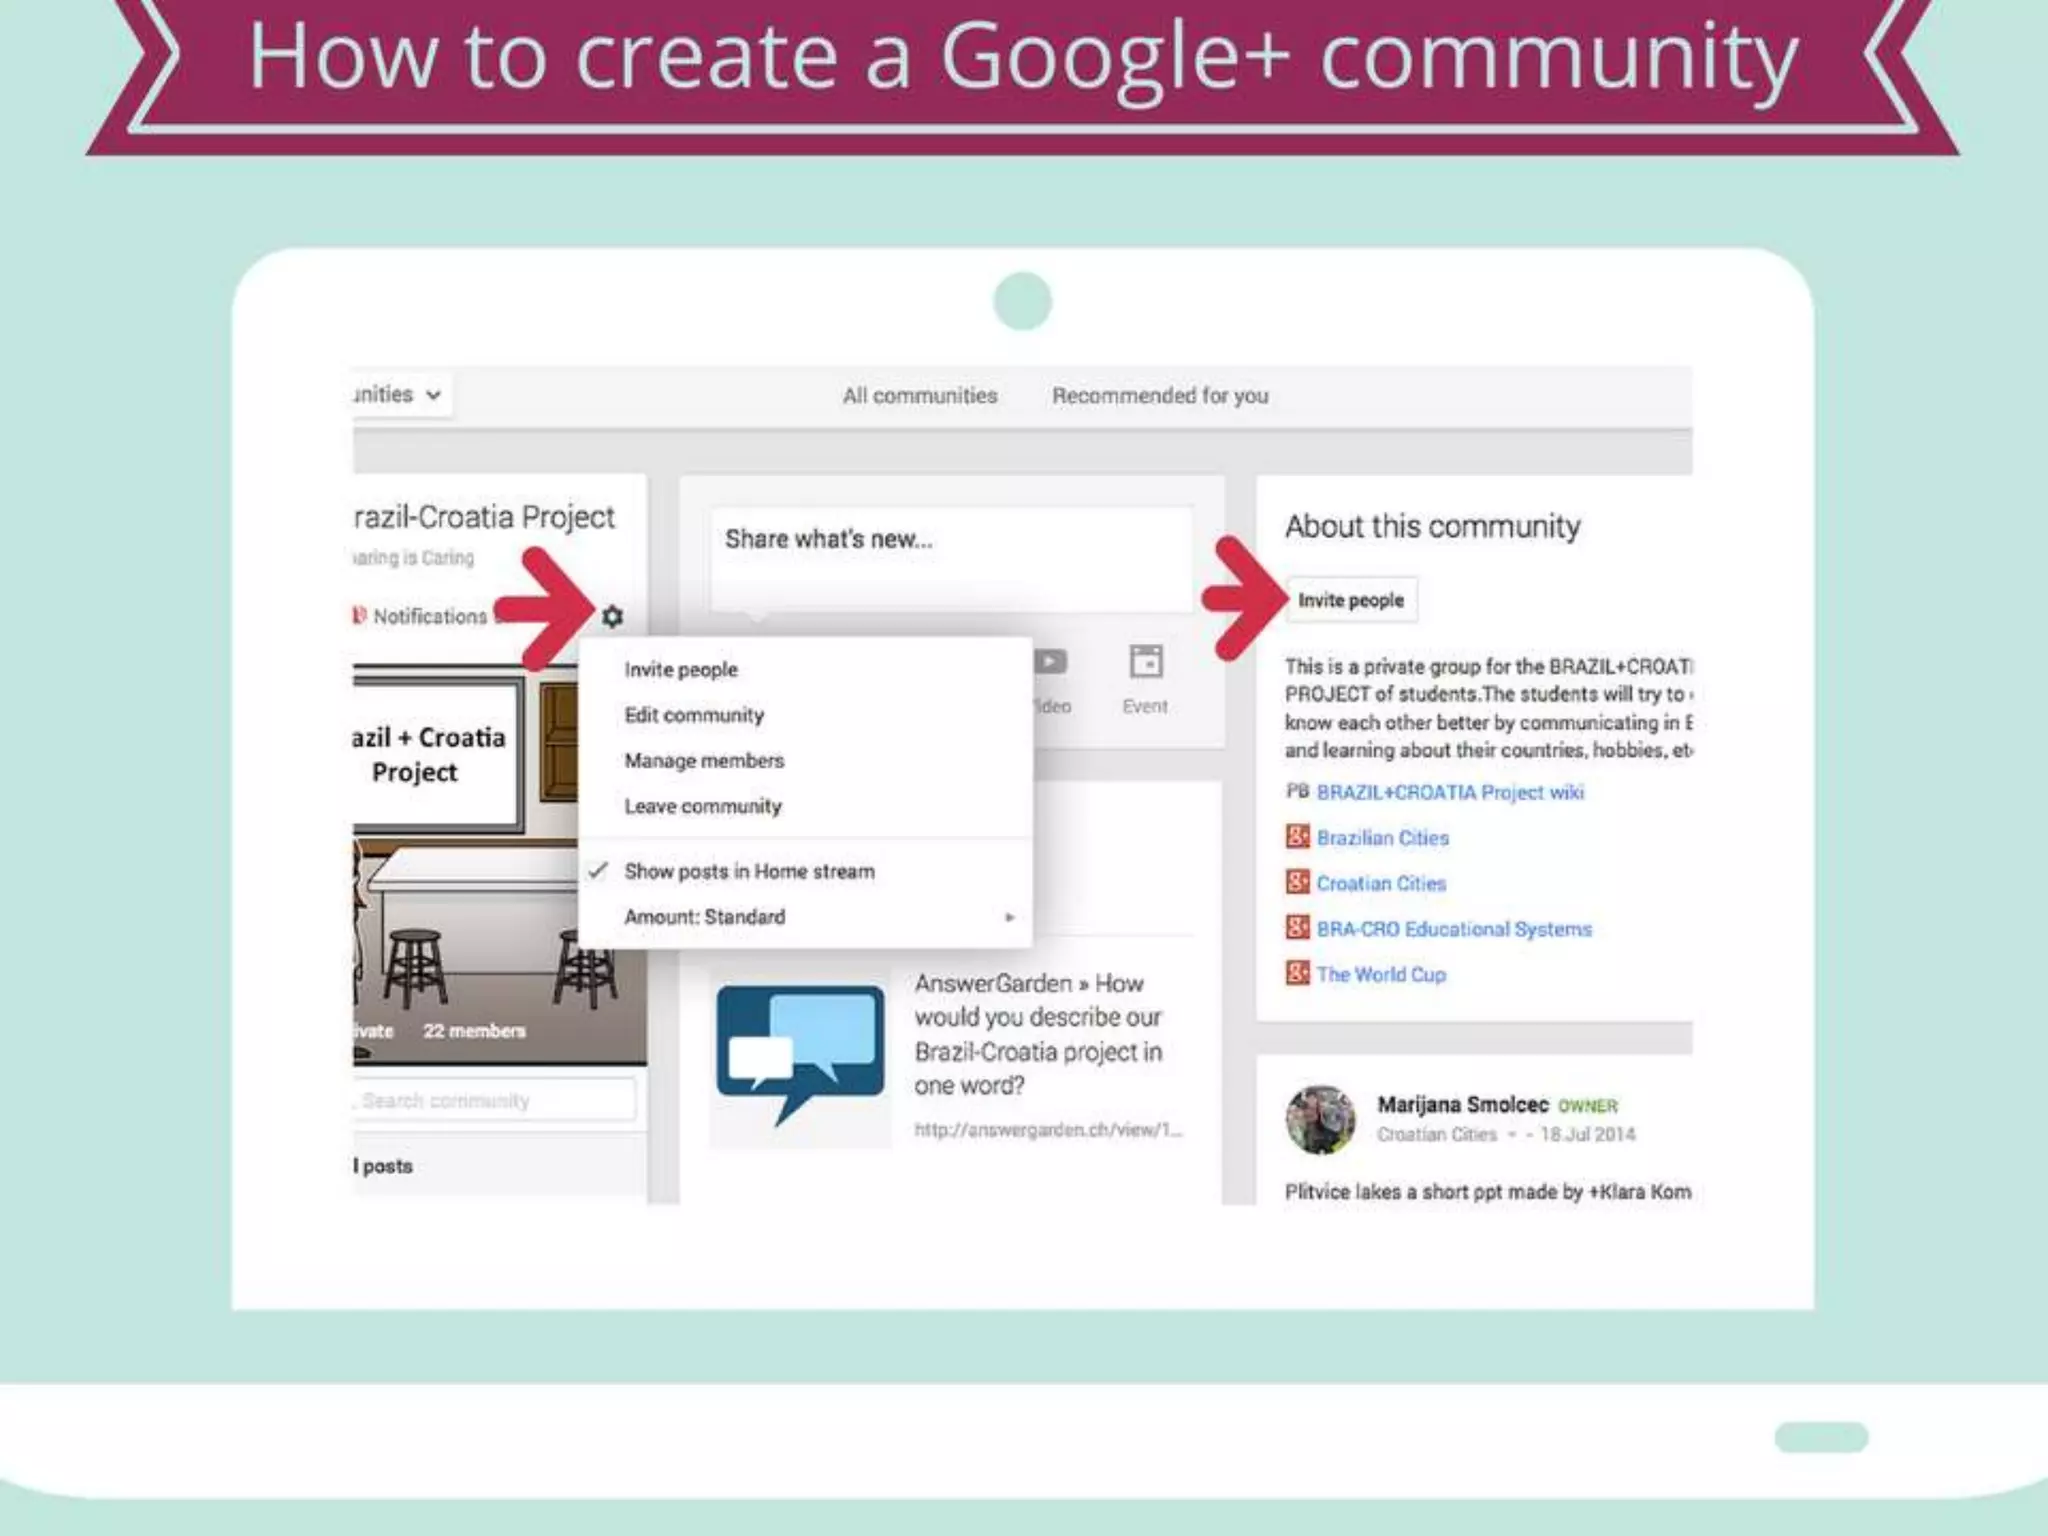Click the Notifications bell icon
This screenshot has height=1536, width=2048.
(360, 615)
